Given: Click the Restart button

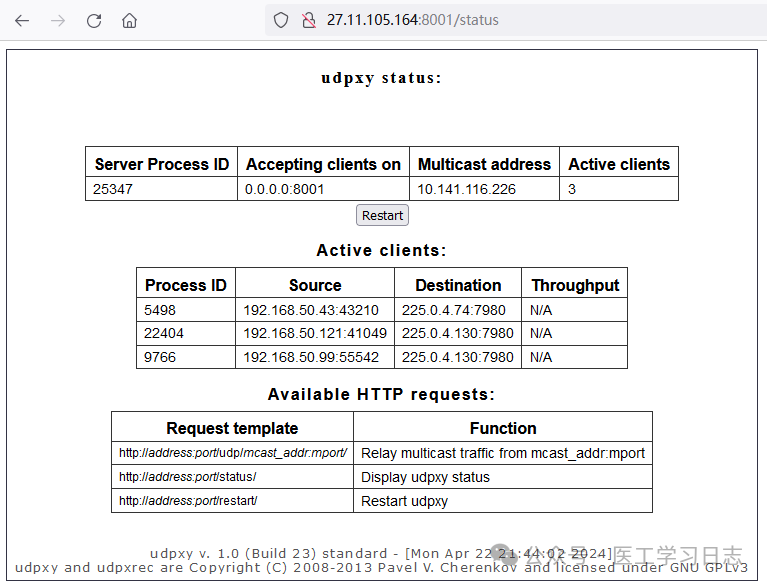Looking at the screenshot, I should [382, 215].
